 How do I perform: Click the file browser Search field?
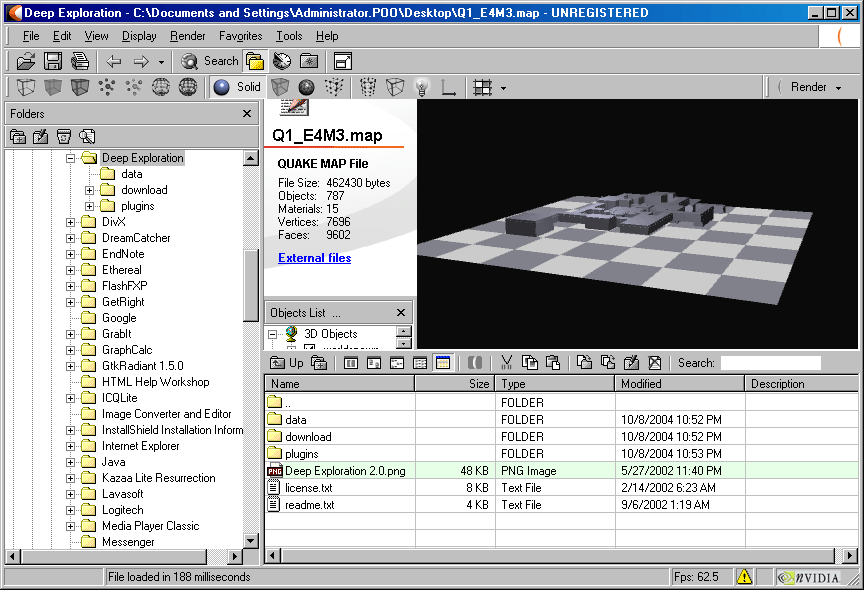[x=770, y=363]
